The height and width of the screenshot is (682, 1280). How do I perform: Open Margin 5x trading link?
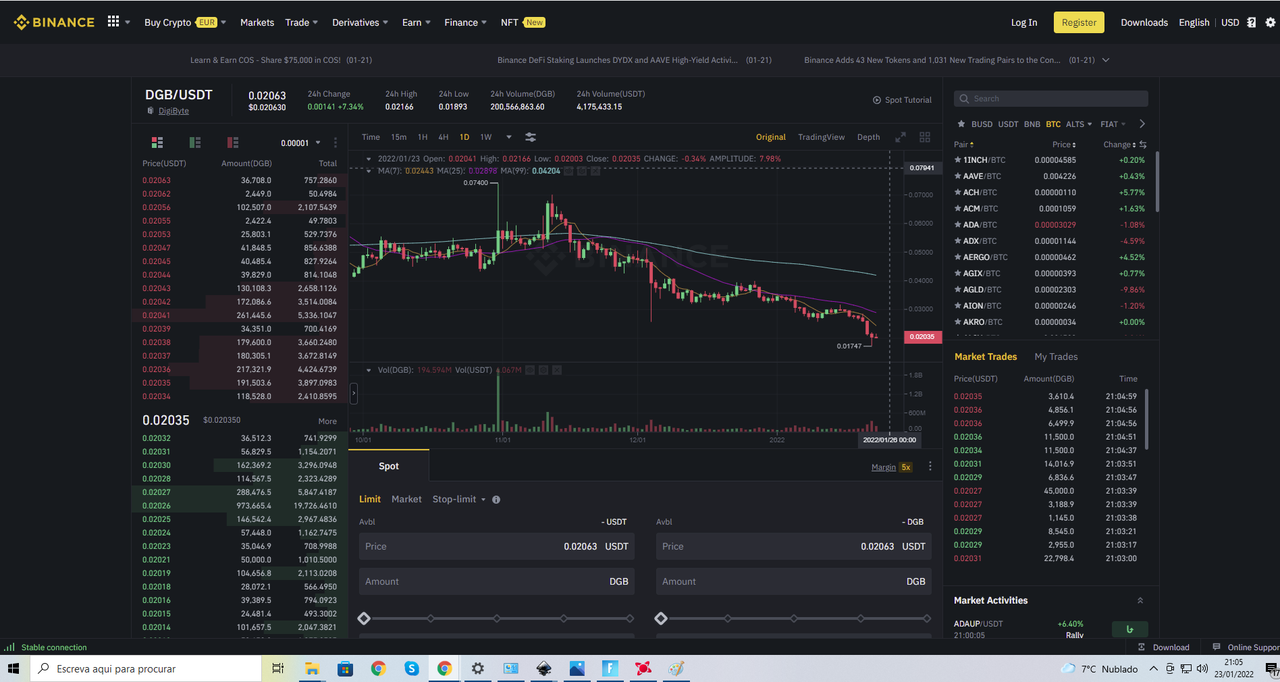click(x=892, y=467)
